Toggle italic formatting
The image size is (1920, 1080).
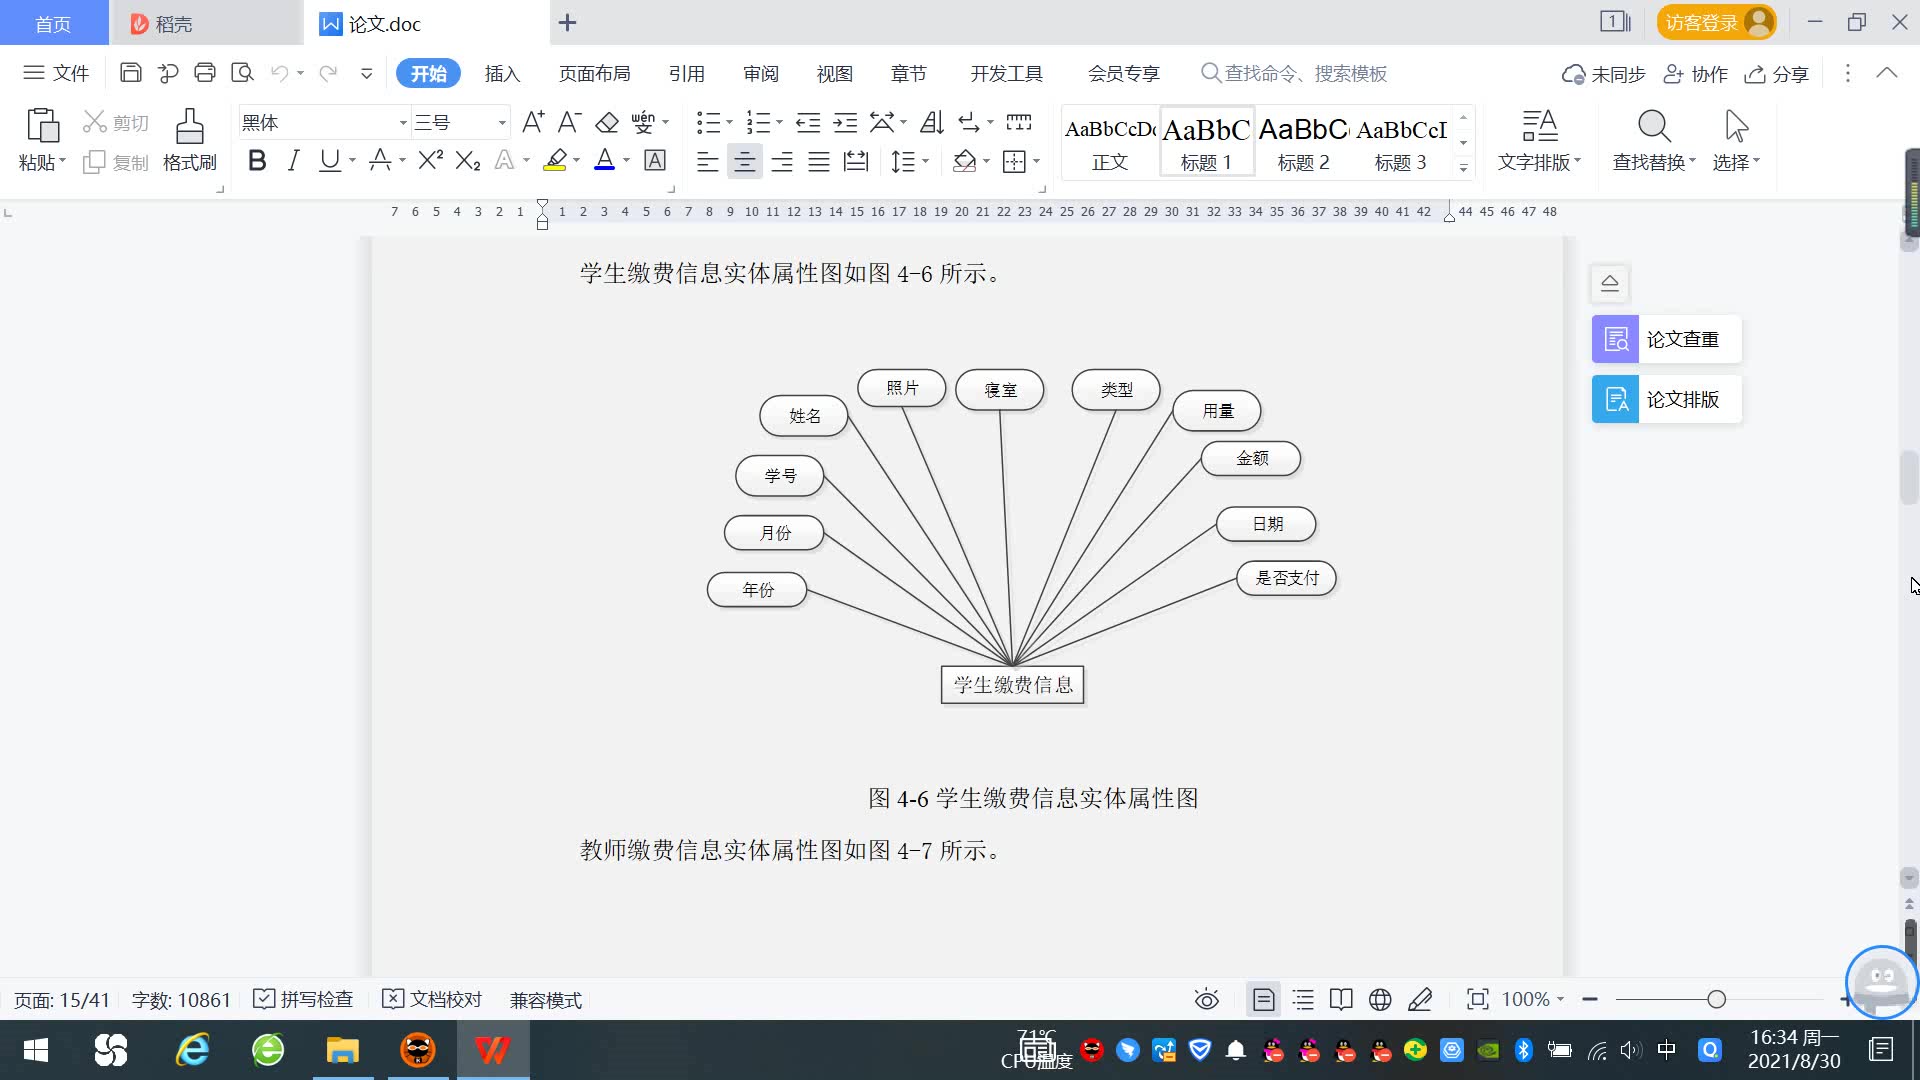[x=293, y=161]
